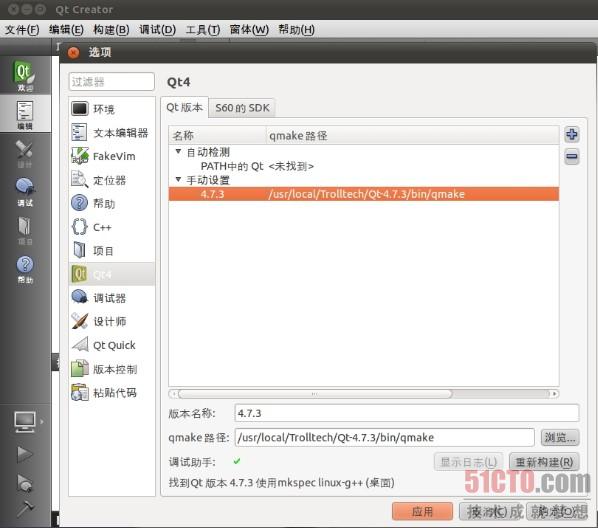Select the 设计师 Designer category
This screenshot has height=528, width=598.
click(x=112, y=322)
